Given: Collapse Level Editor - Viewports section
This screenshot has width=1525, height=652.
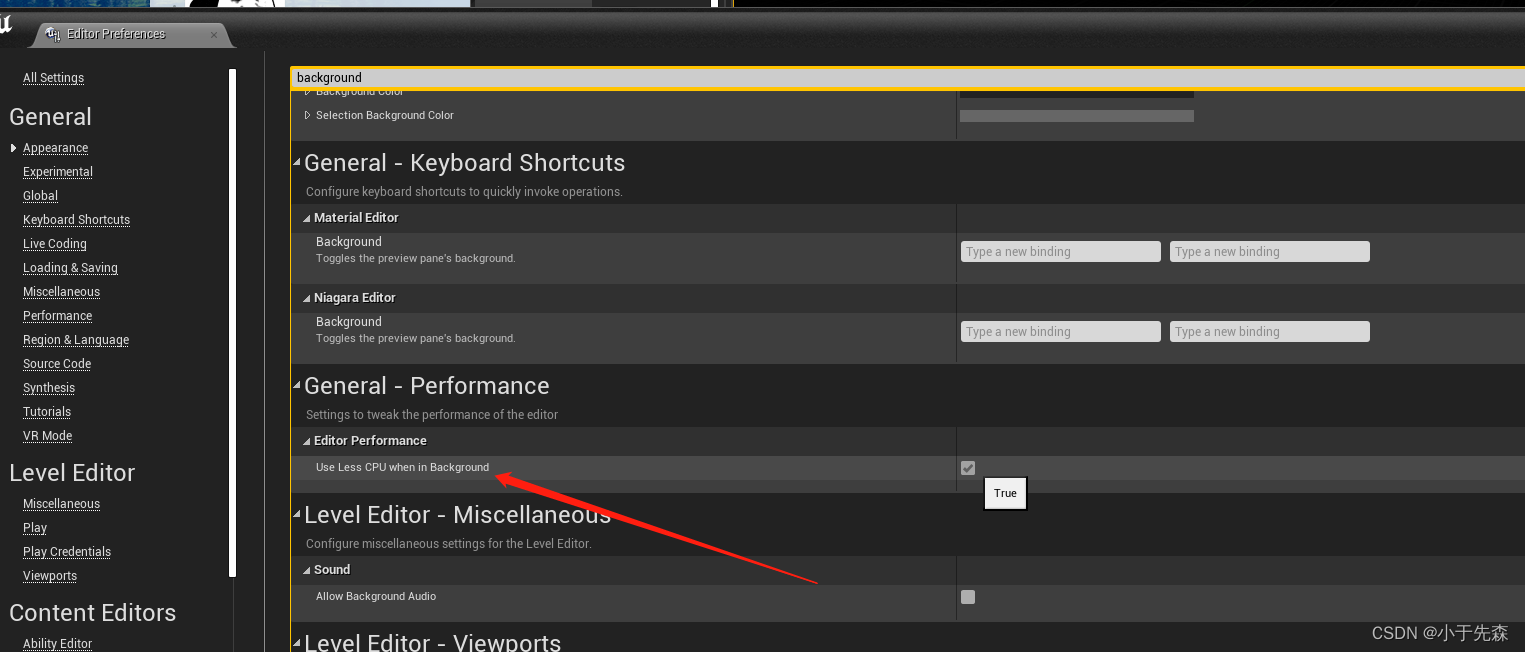Looking at the screenshot, I should point(297,643).
